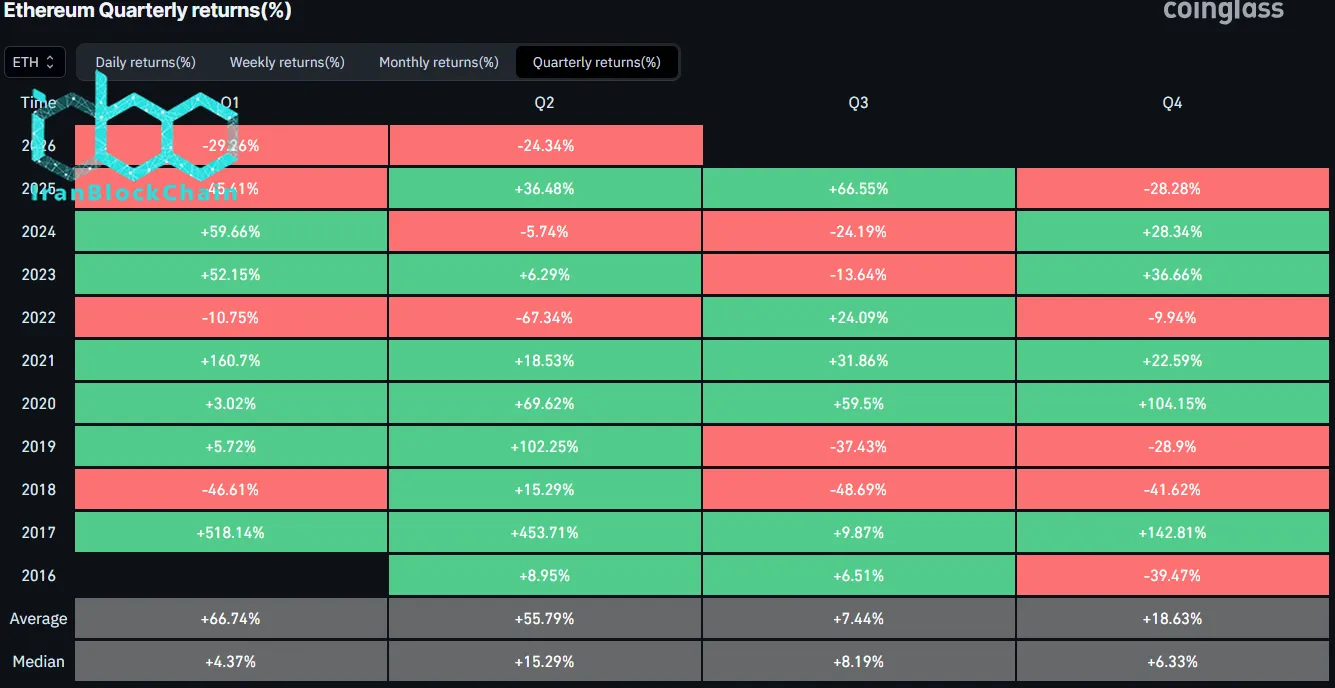Click the +22.59% cell for 2021
The width and height of the screenshot is (1335, 688).
pos(1173,360)
